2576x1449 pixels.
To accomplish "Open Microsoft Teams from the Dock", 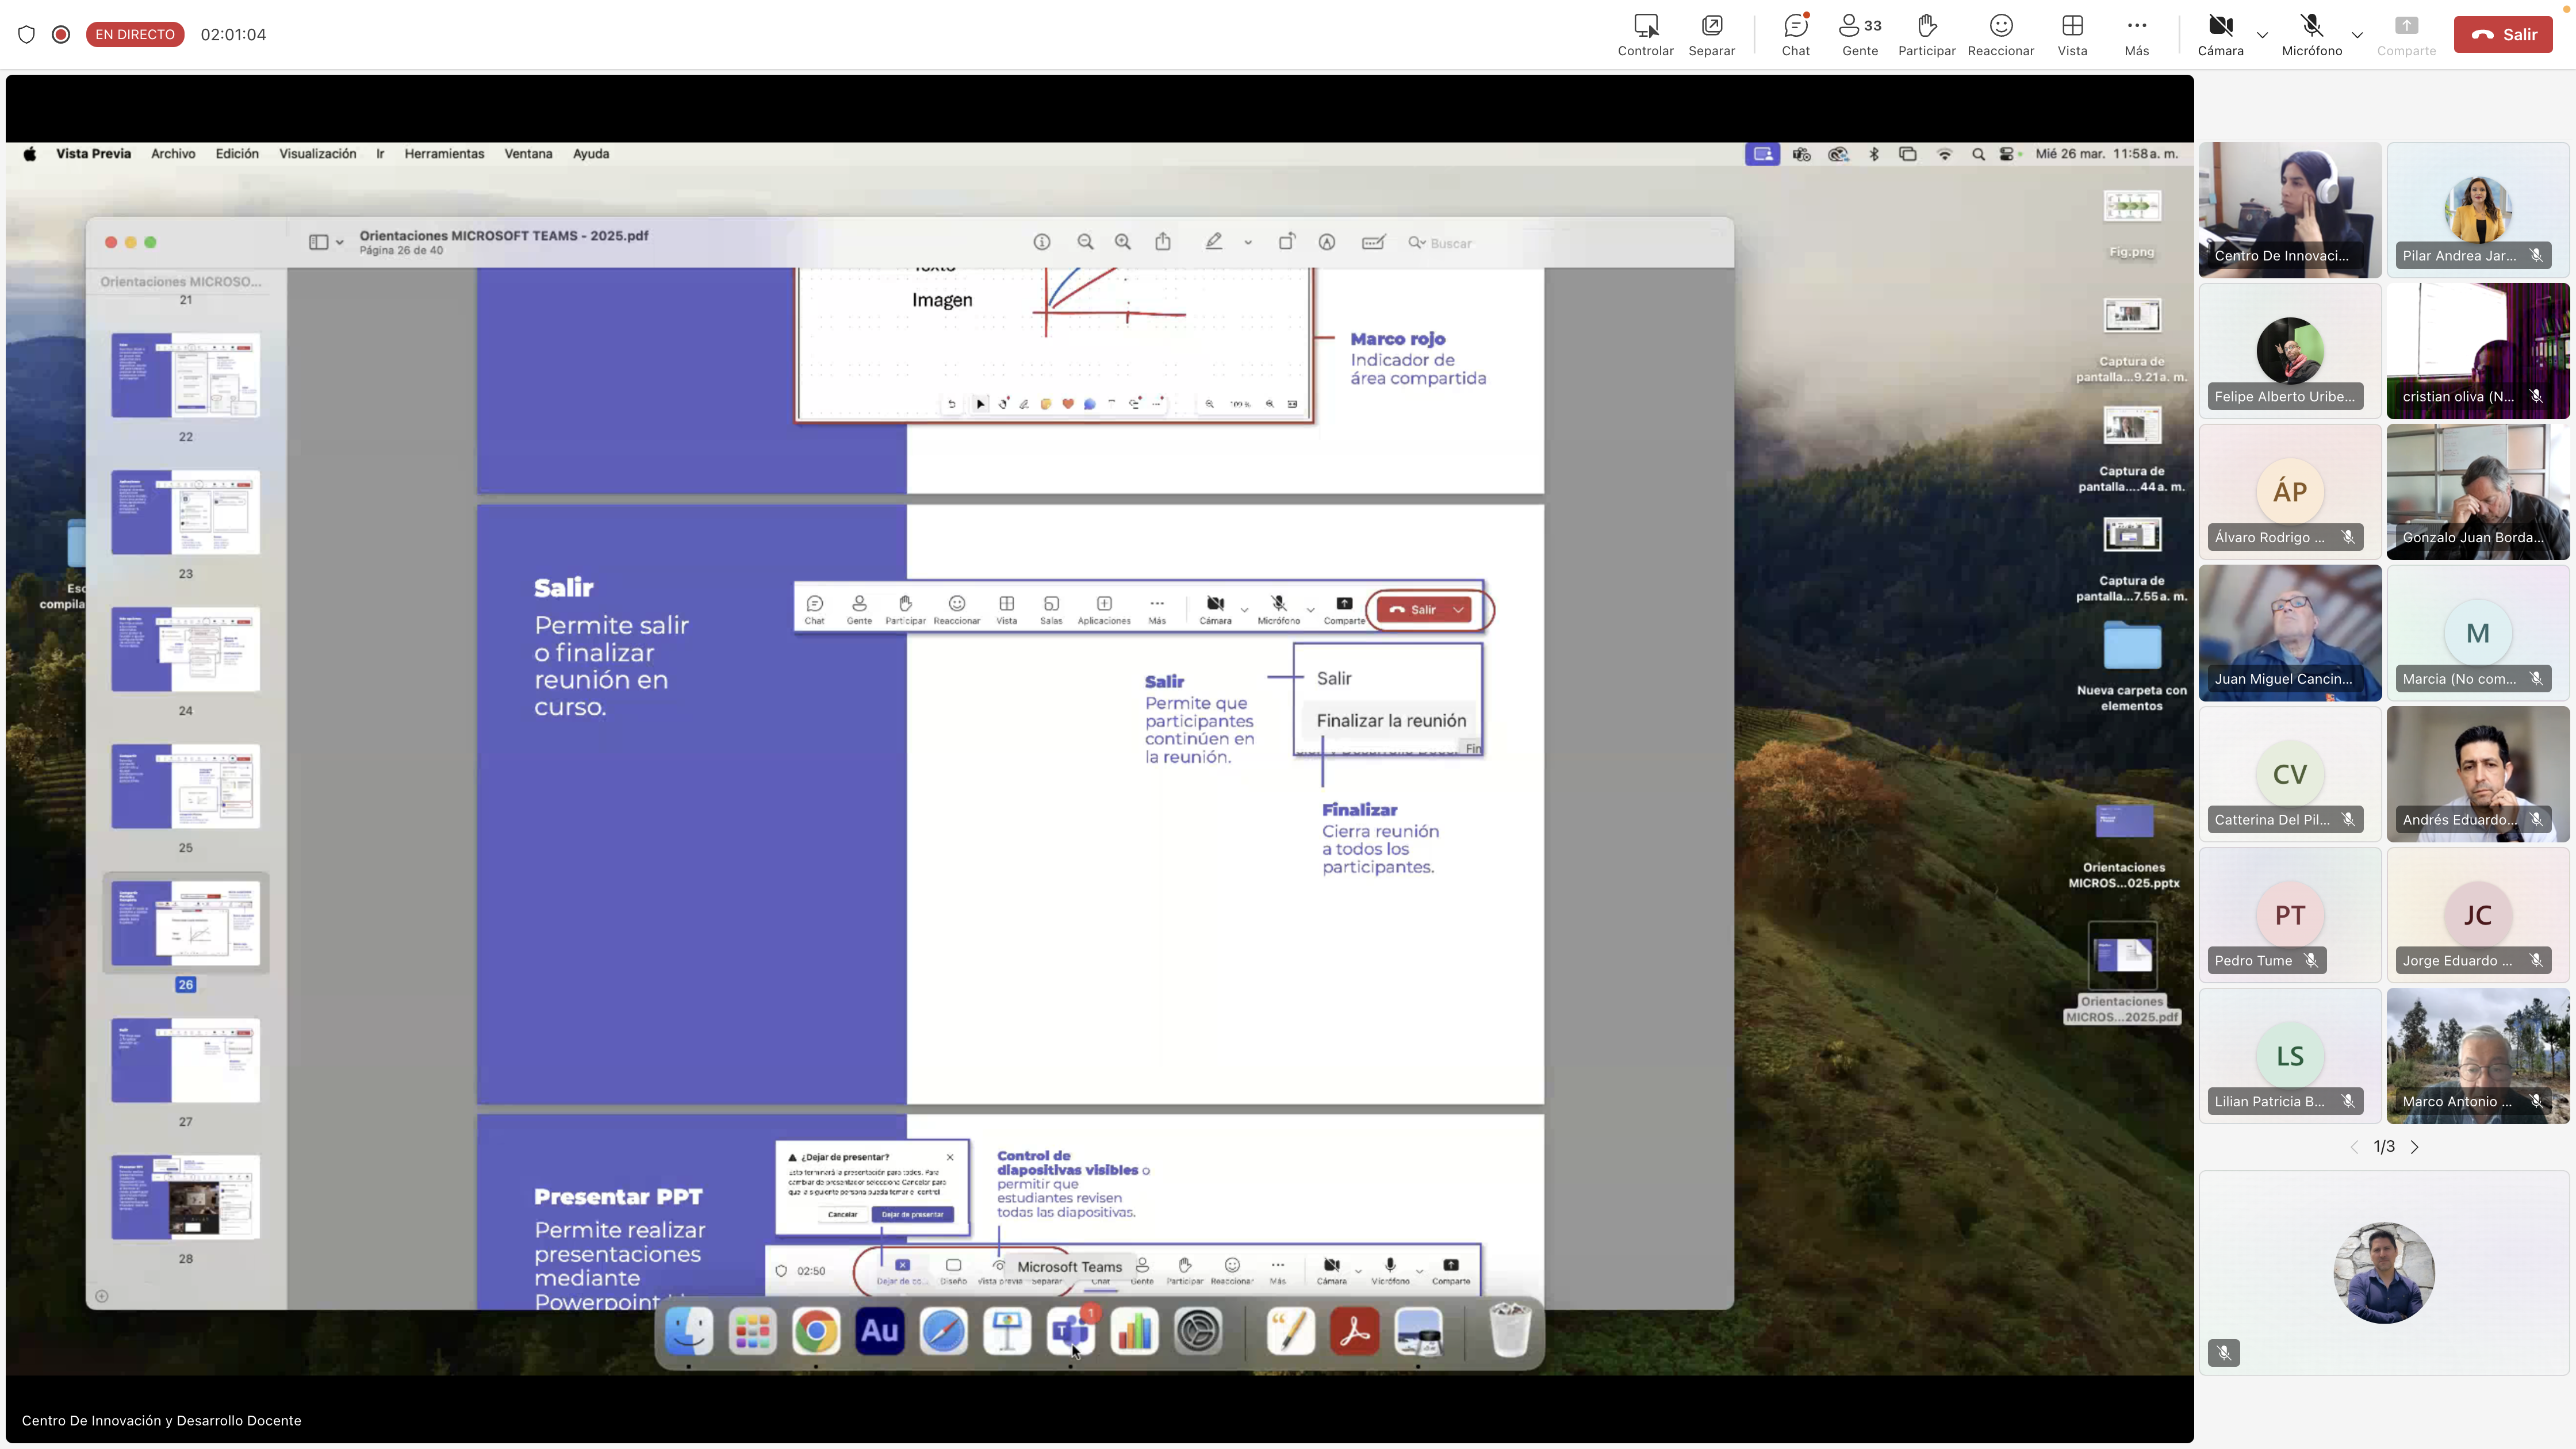I will 1070,1331.
